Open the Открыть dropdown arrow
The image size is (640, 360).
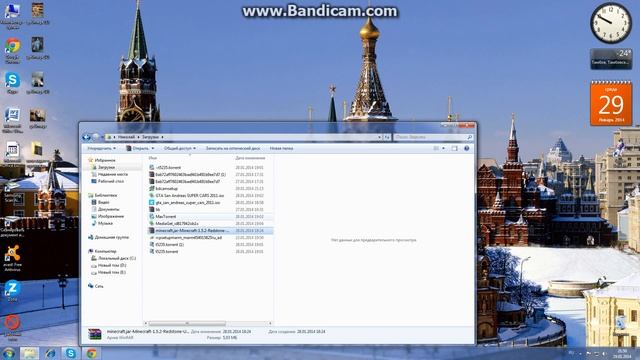(153, 148)
